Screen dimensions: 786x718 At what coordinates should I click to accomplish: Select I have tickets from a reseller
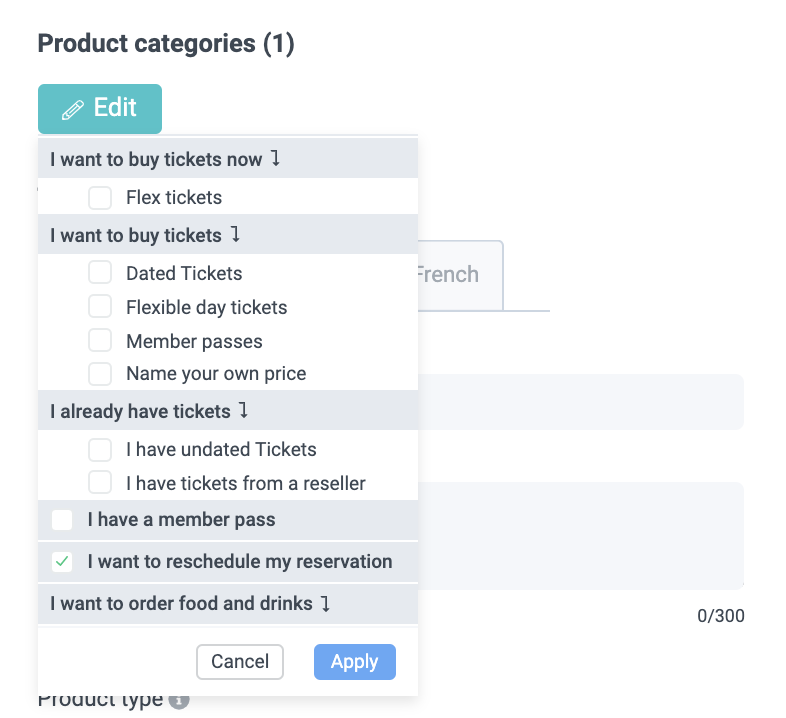point(100,483)
